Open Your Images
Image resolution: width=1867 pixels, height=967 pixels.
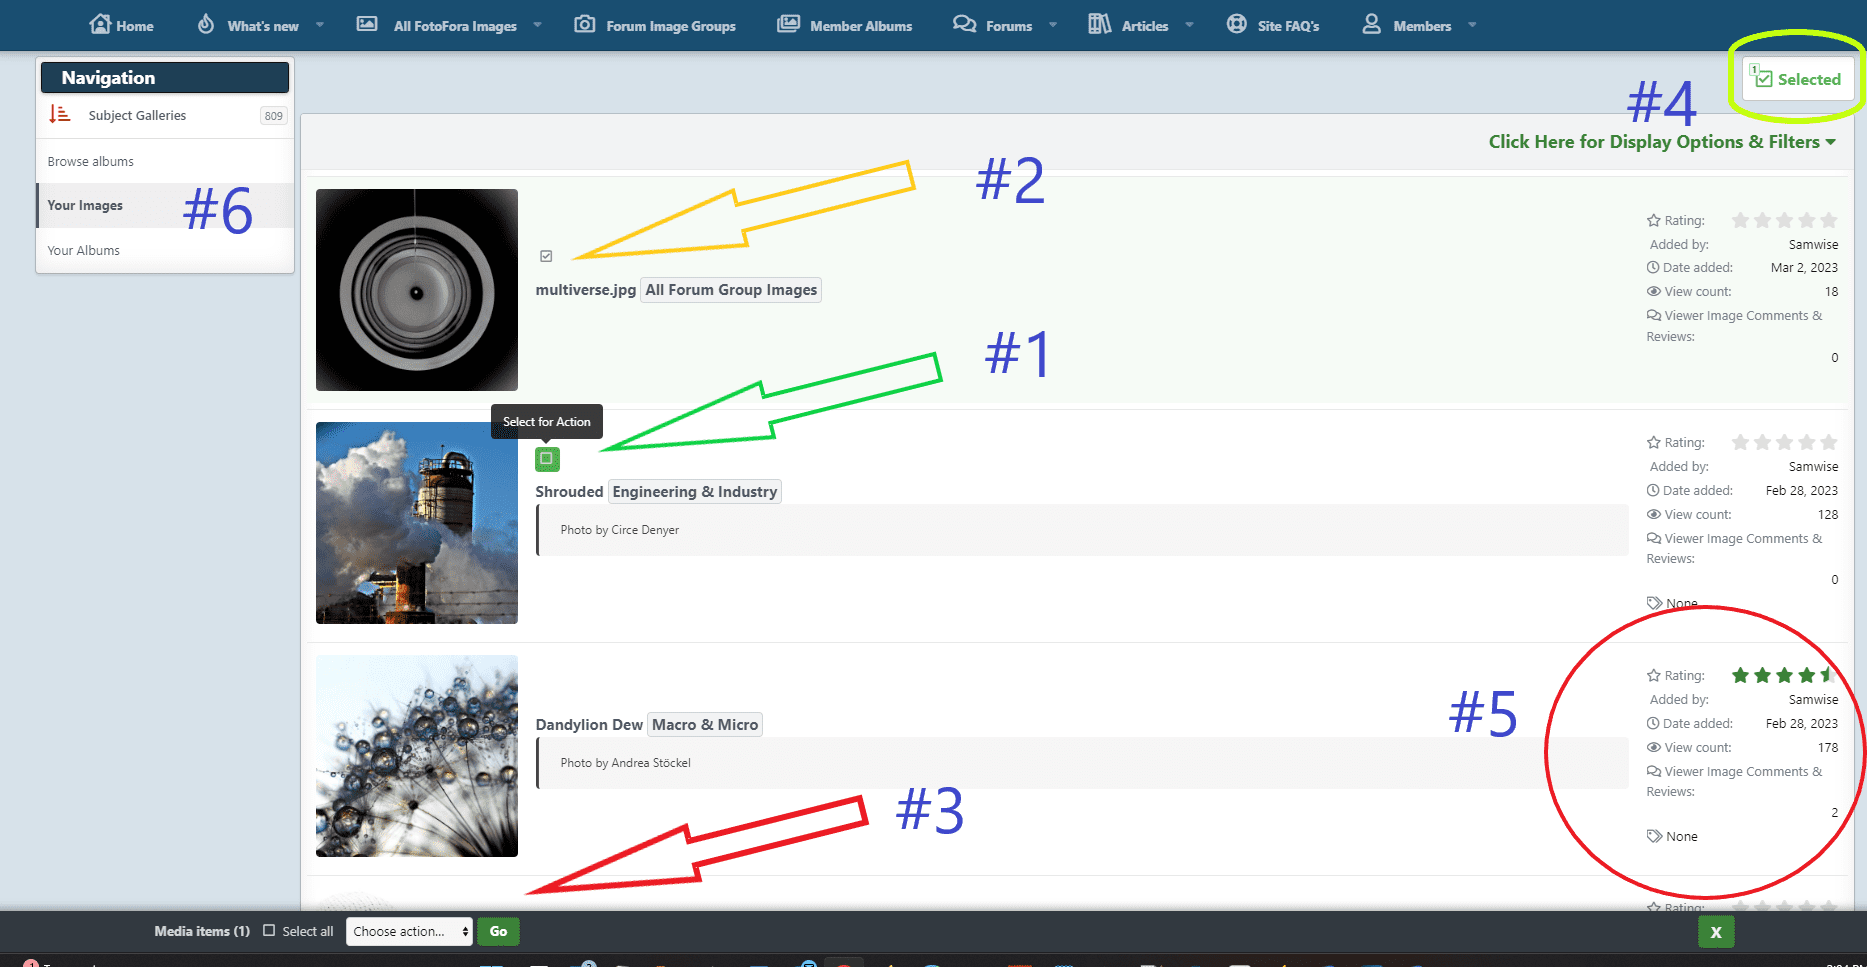coord(85,205)
